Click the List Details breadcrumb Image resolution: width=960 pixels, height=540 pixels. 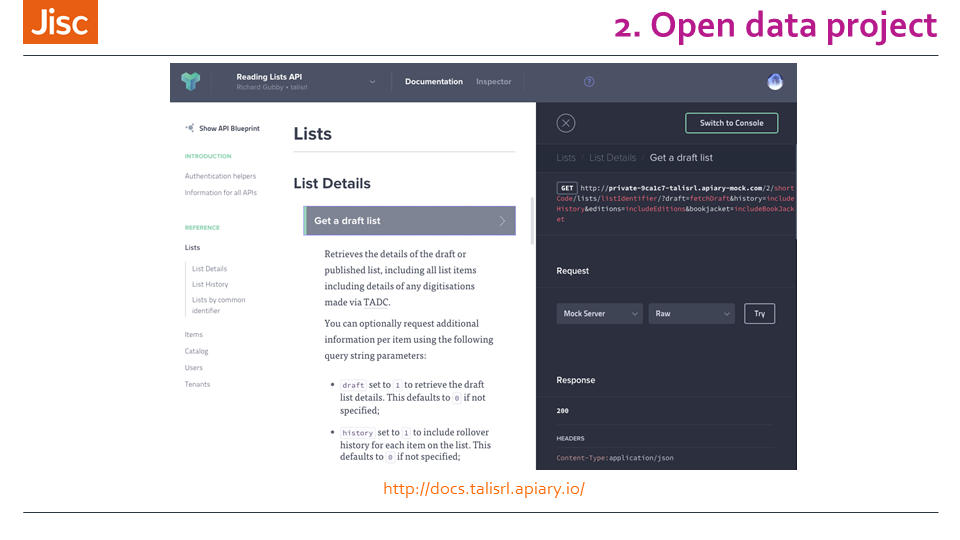[612, 158]
